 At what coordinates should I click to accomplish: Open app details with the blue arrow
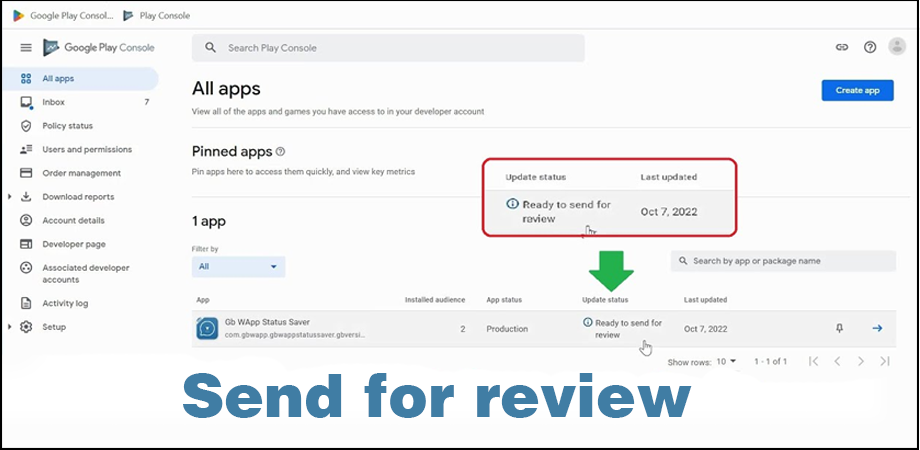click(x=877, y=328)
